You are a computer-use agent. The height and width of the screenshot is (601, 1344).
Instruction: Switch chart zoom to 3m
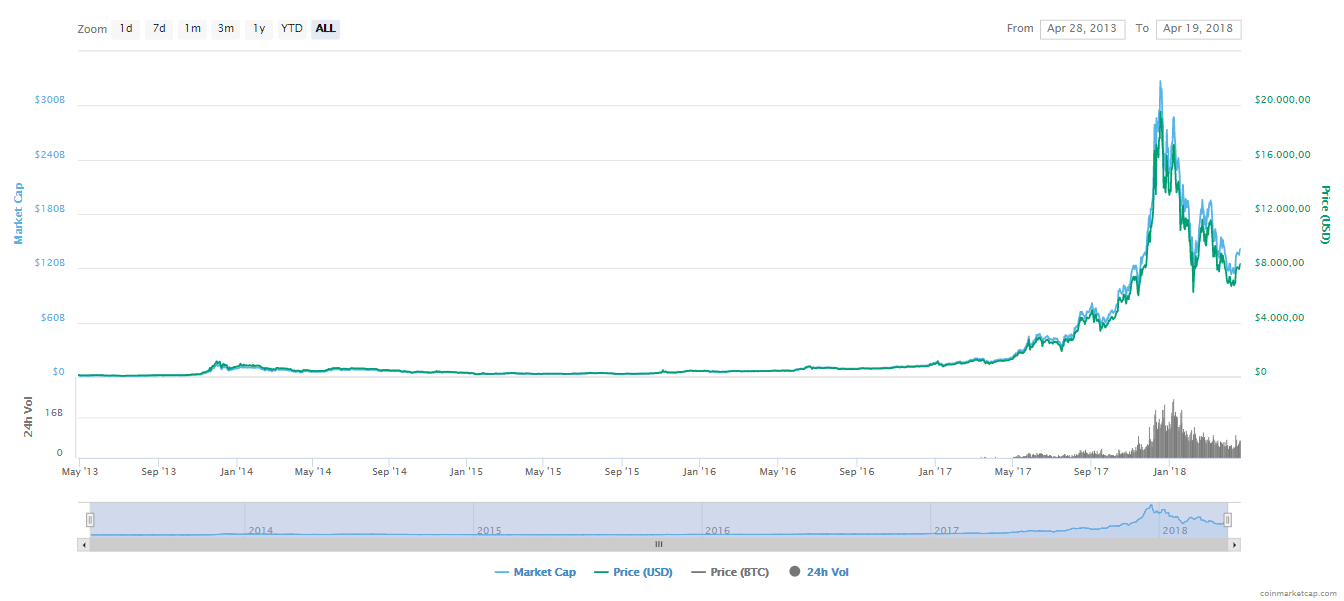coord(226,29)
